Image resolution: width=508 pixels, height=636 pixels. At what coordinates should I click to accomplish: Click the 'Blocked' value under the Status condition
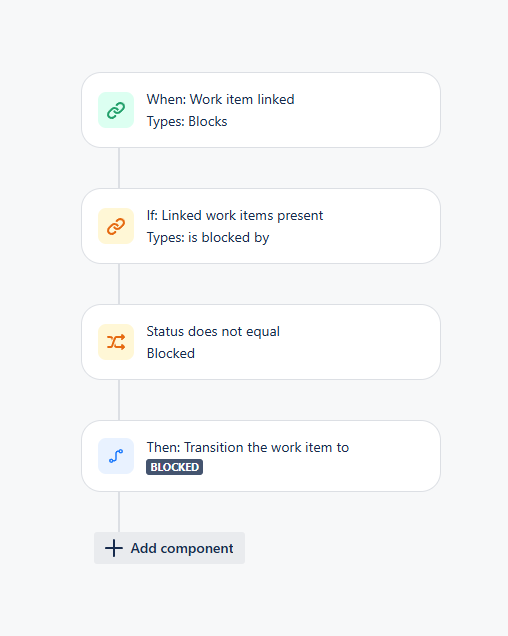click(x=171, y=353)
